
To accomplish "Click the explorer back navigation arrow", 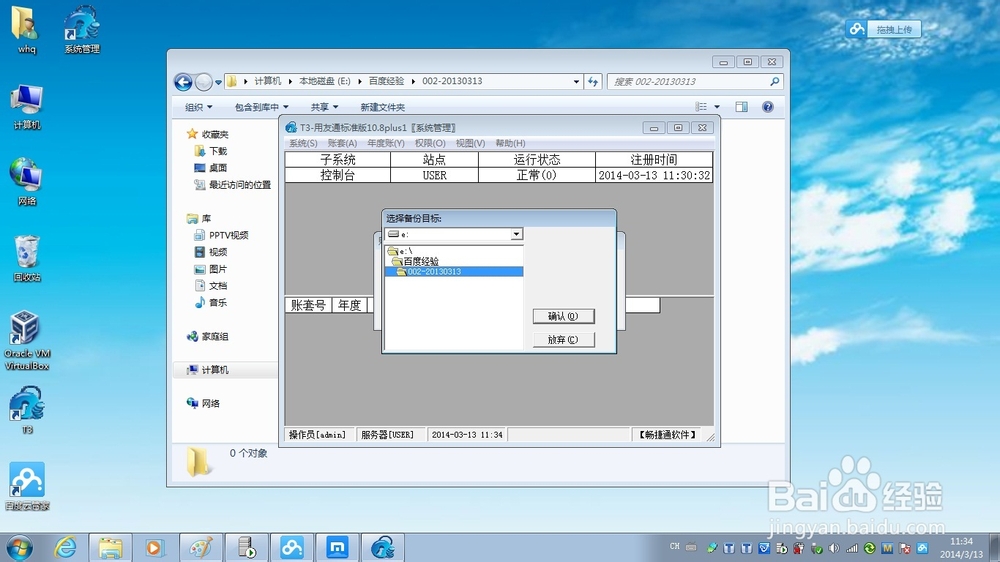I will 183,82.
